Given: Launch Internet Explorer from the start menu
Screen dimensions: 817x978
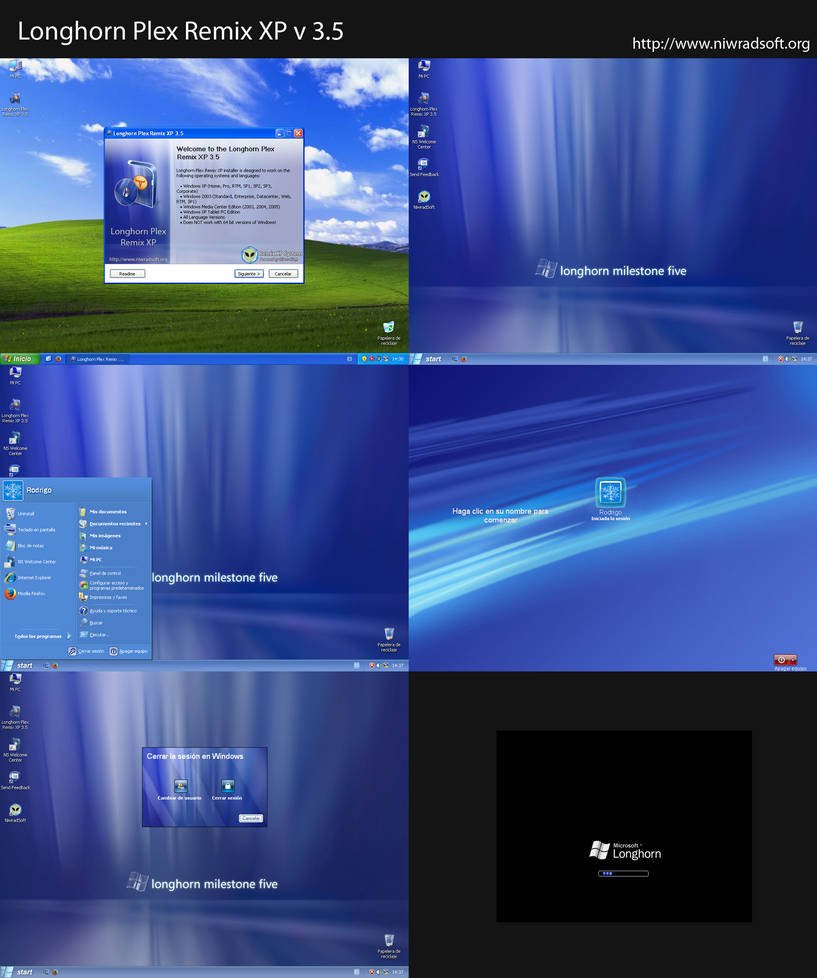Looking at the screenshot, I should coord(30,577).
